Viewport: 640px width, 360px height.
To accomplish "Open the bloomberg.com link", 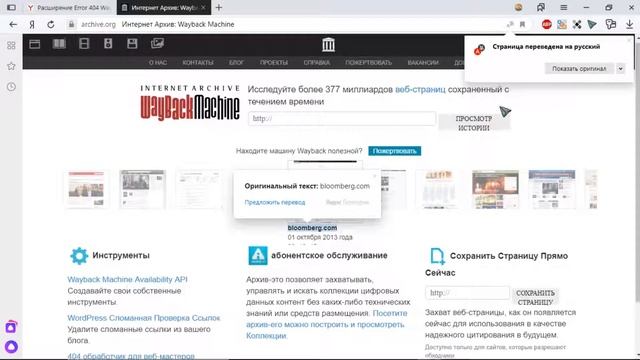I will 312,228.
